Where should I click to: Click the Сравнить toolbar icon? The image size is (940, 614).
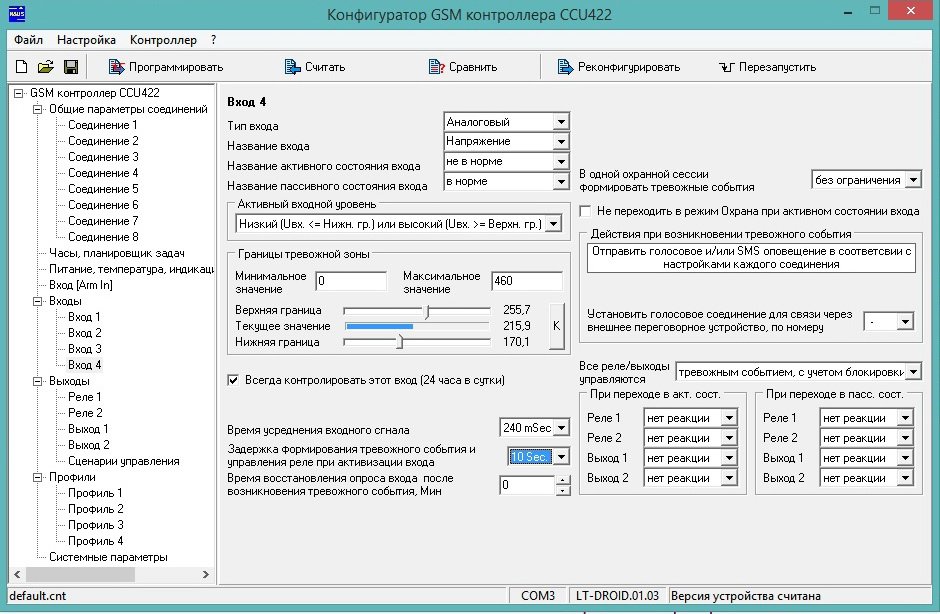436,67
